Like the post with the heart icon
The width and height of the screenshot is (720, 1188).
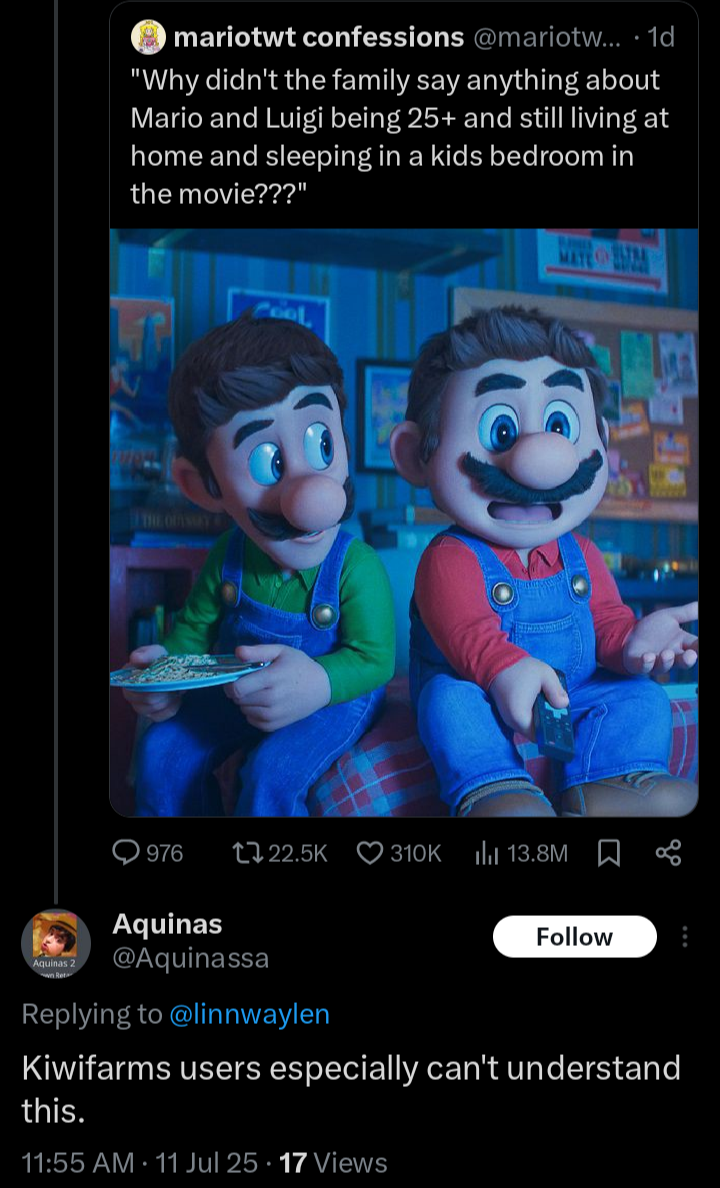pyautogui.click(x=370, y=853)
